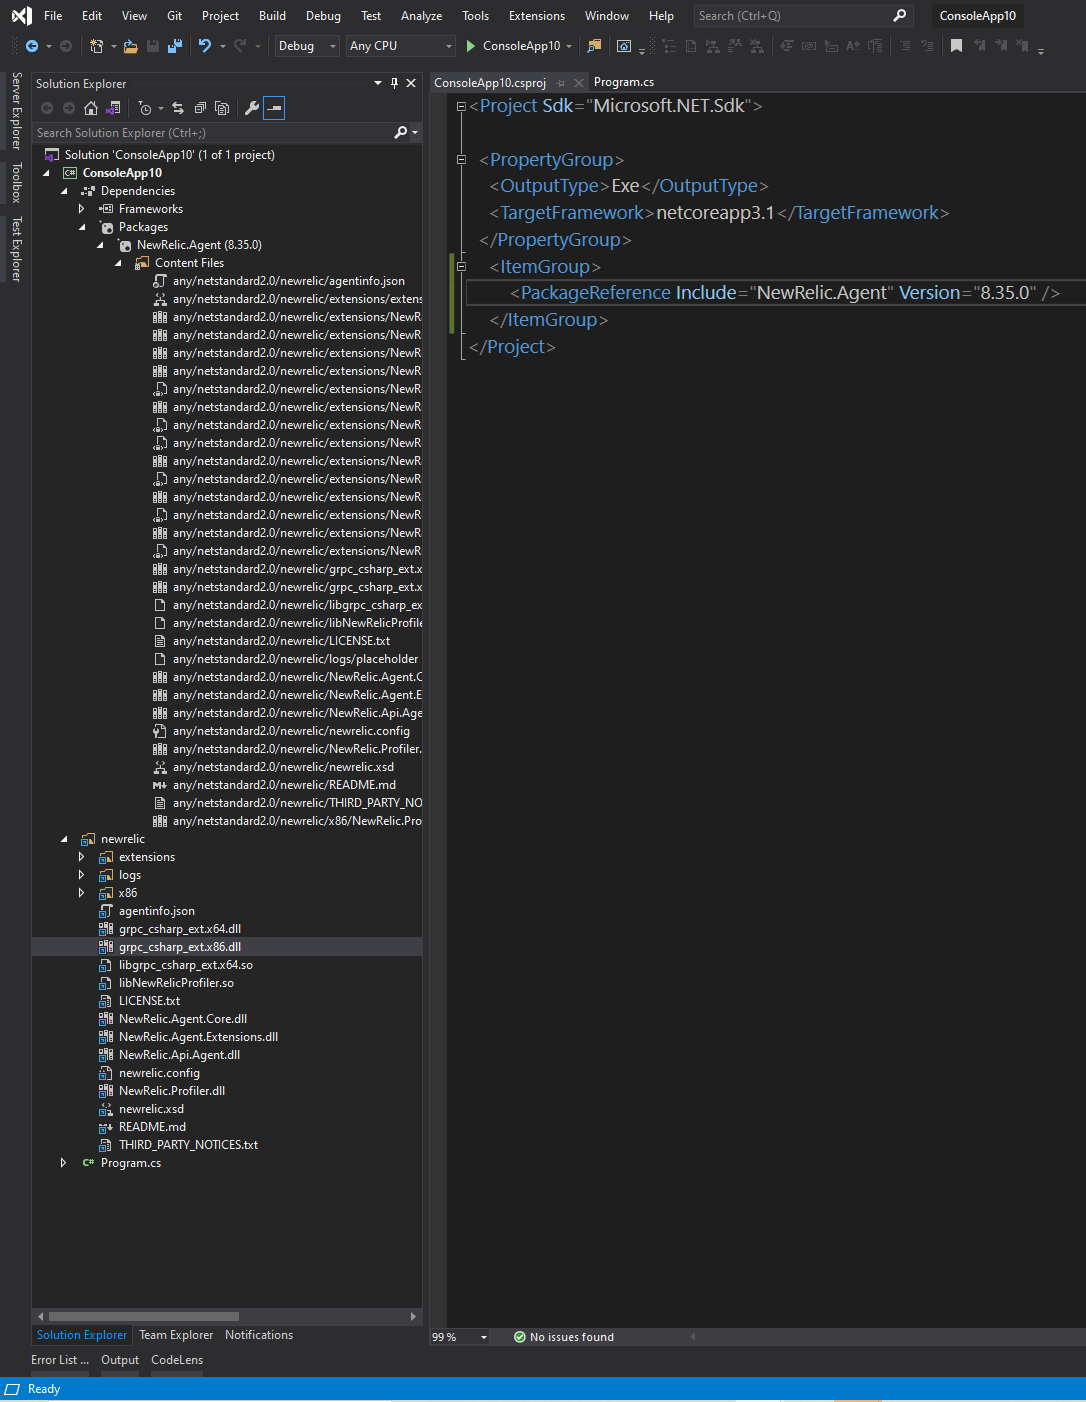The width and height of the screenshot is (1086, 1402).
Task: Click the Show All Files icon
Action: 222,108
